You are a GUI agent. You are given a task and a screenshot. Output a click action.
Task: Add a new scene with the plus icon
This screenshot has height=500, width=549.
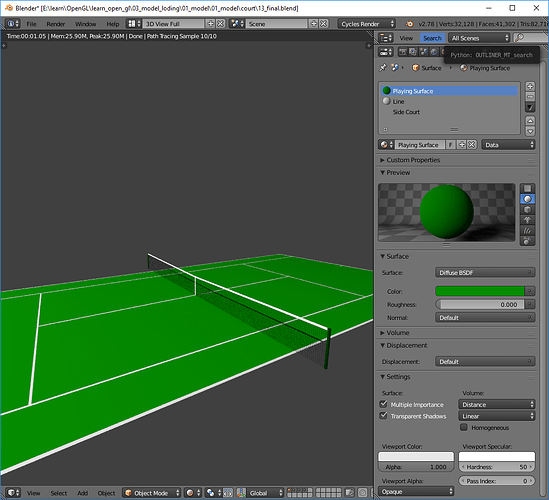[x=314, y=24]
